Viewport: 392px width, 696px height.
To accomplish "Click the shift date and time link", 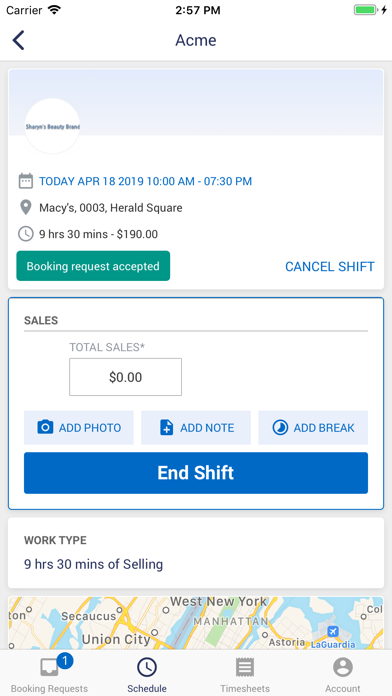I will [x=146, y=181].
